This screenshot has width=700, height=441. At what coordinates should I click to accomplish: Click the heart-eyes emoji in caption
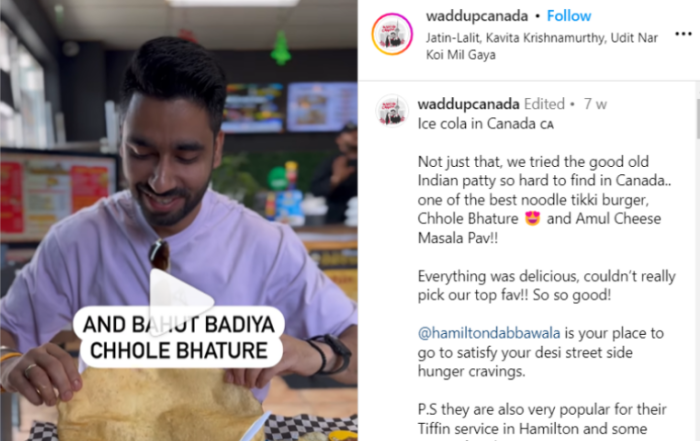(532, 219)
